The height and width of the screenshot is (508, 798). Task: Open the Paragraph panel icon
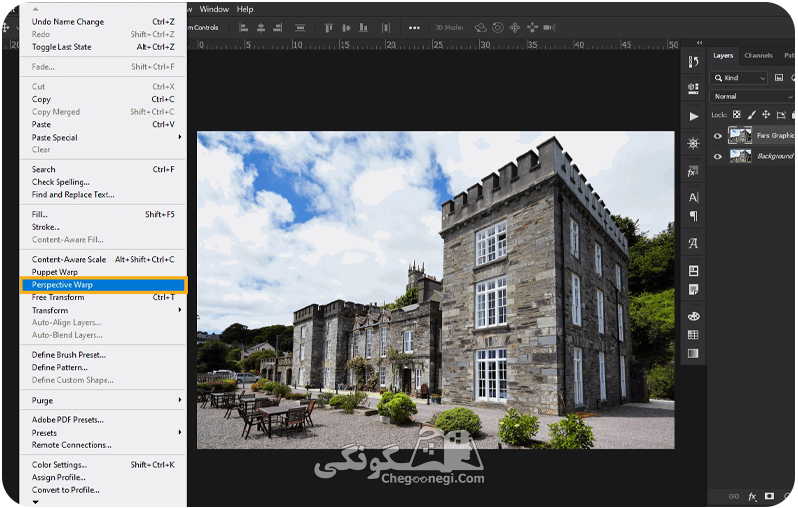pyautogui.click(x=694, y=216)
